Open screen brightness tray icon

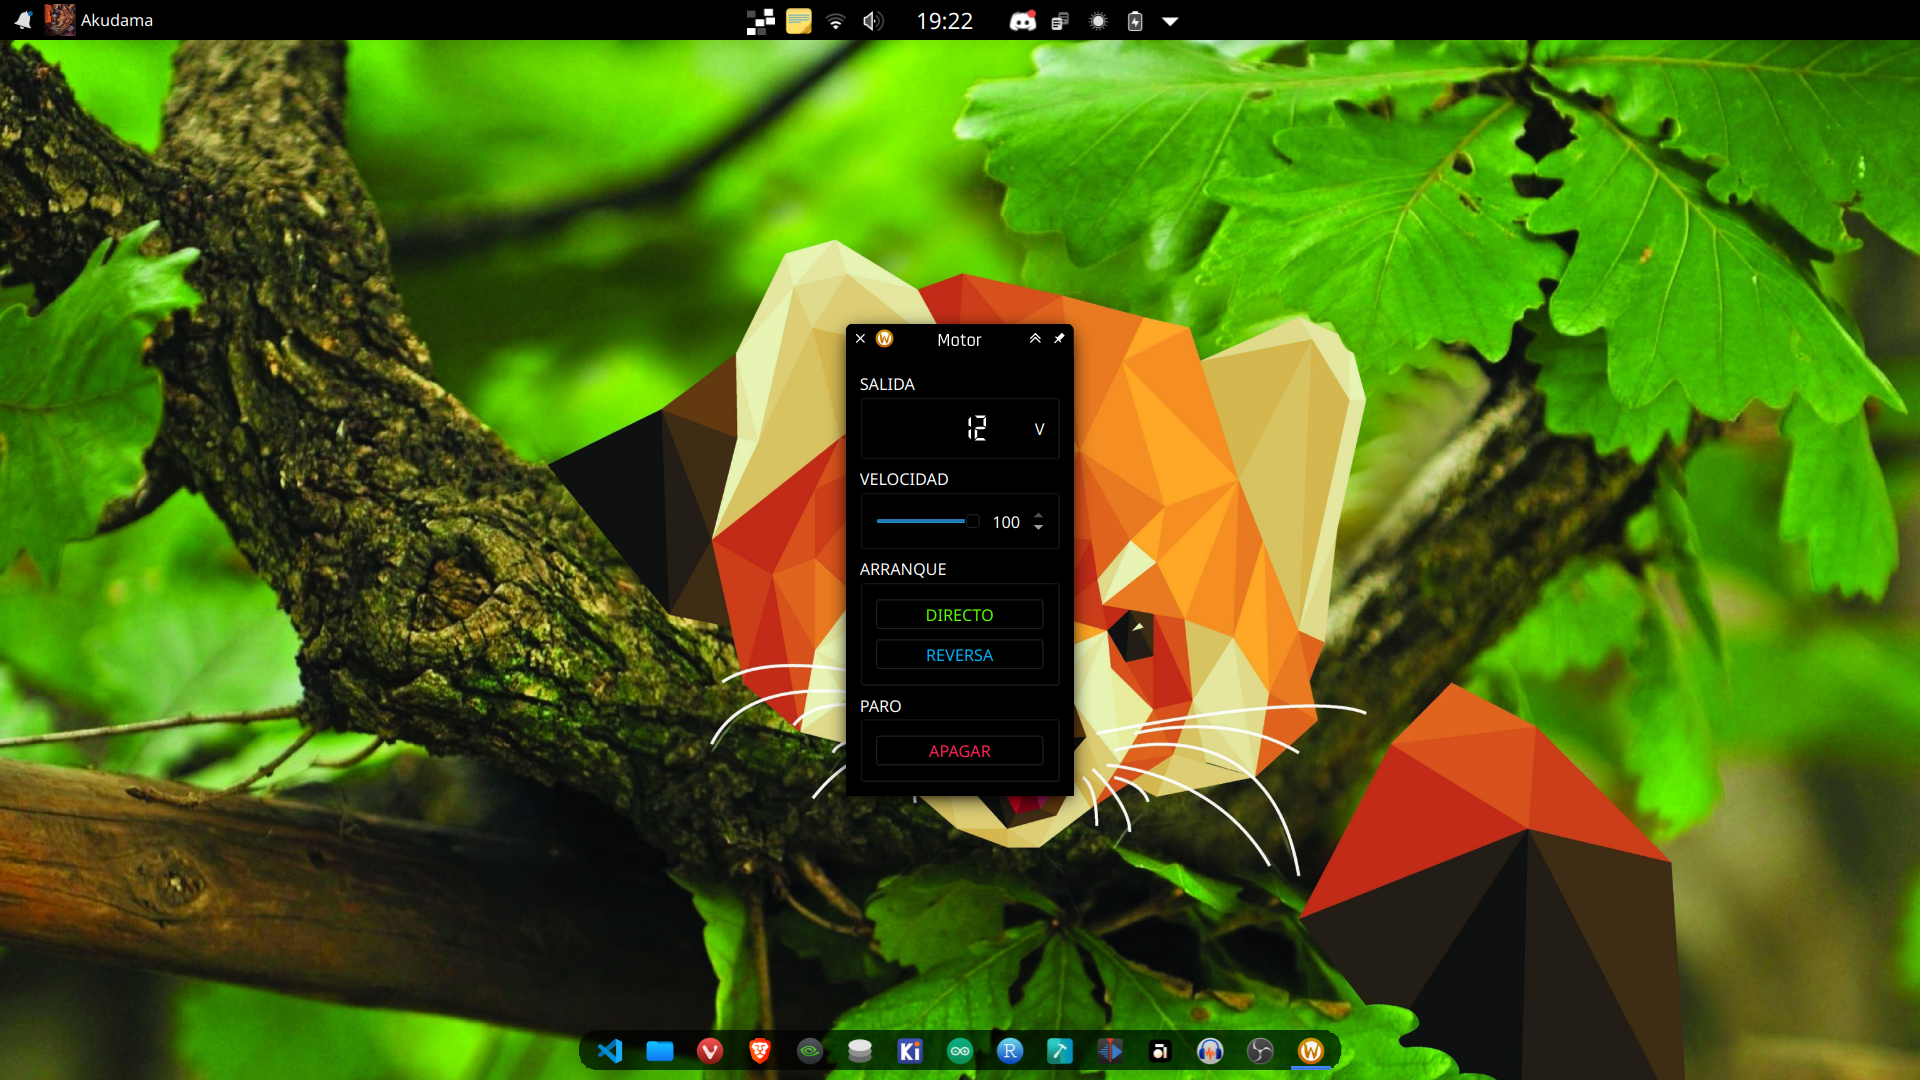coord(1098,21)
